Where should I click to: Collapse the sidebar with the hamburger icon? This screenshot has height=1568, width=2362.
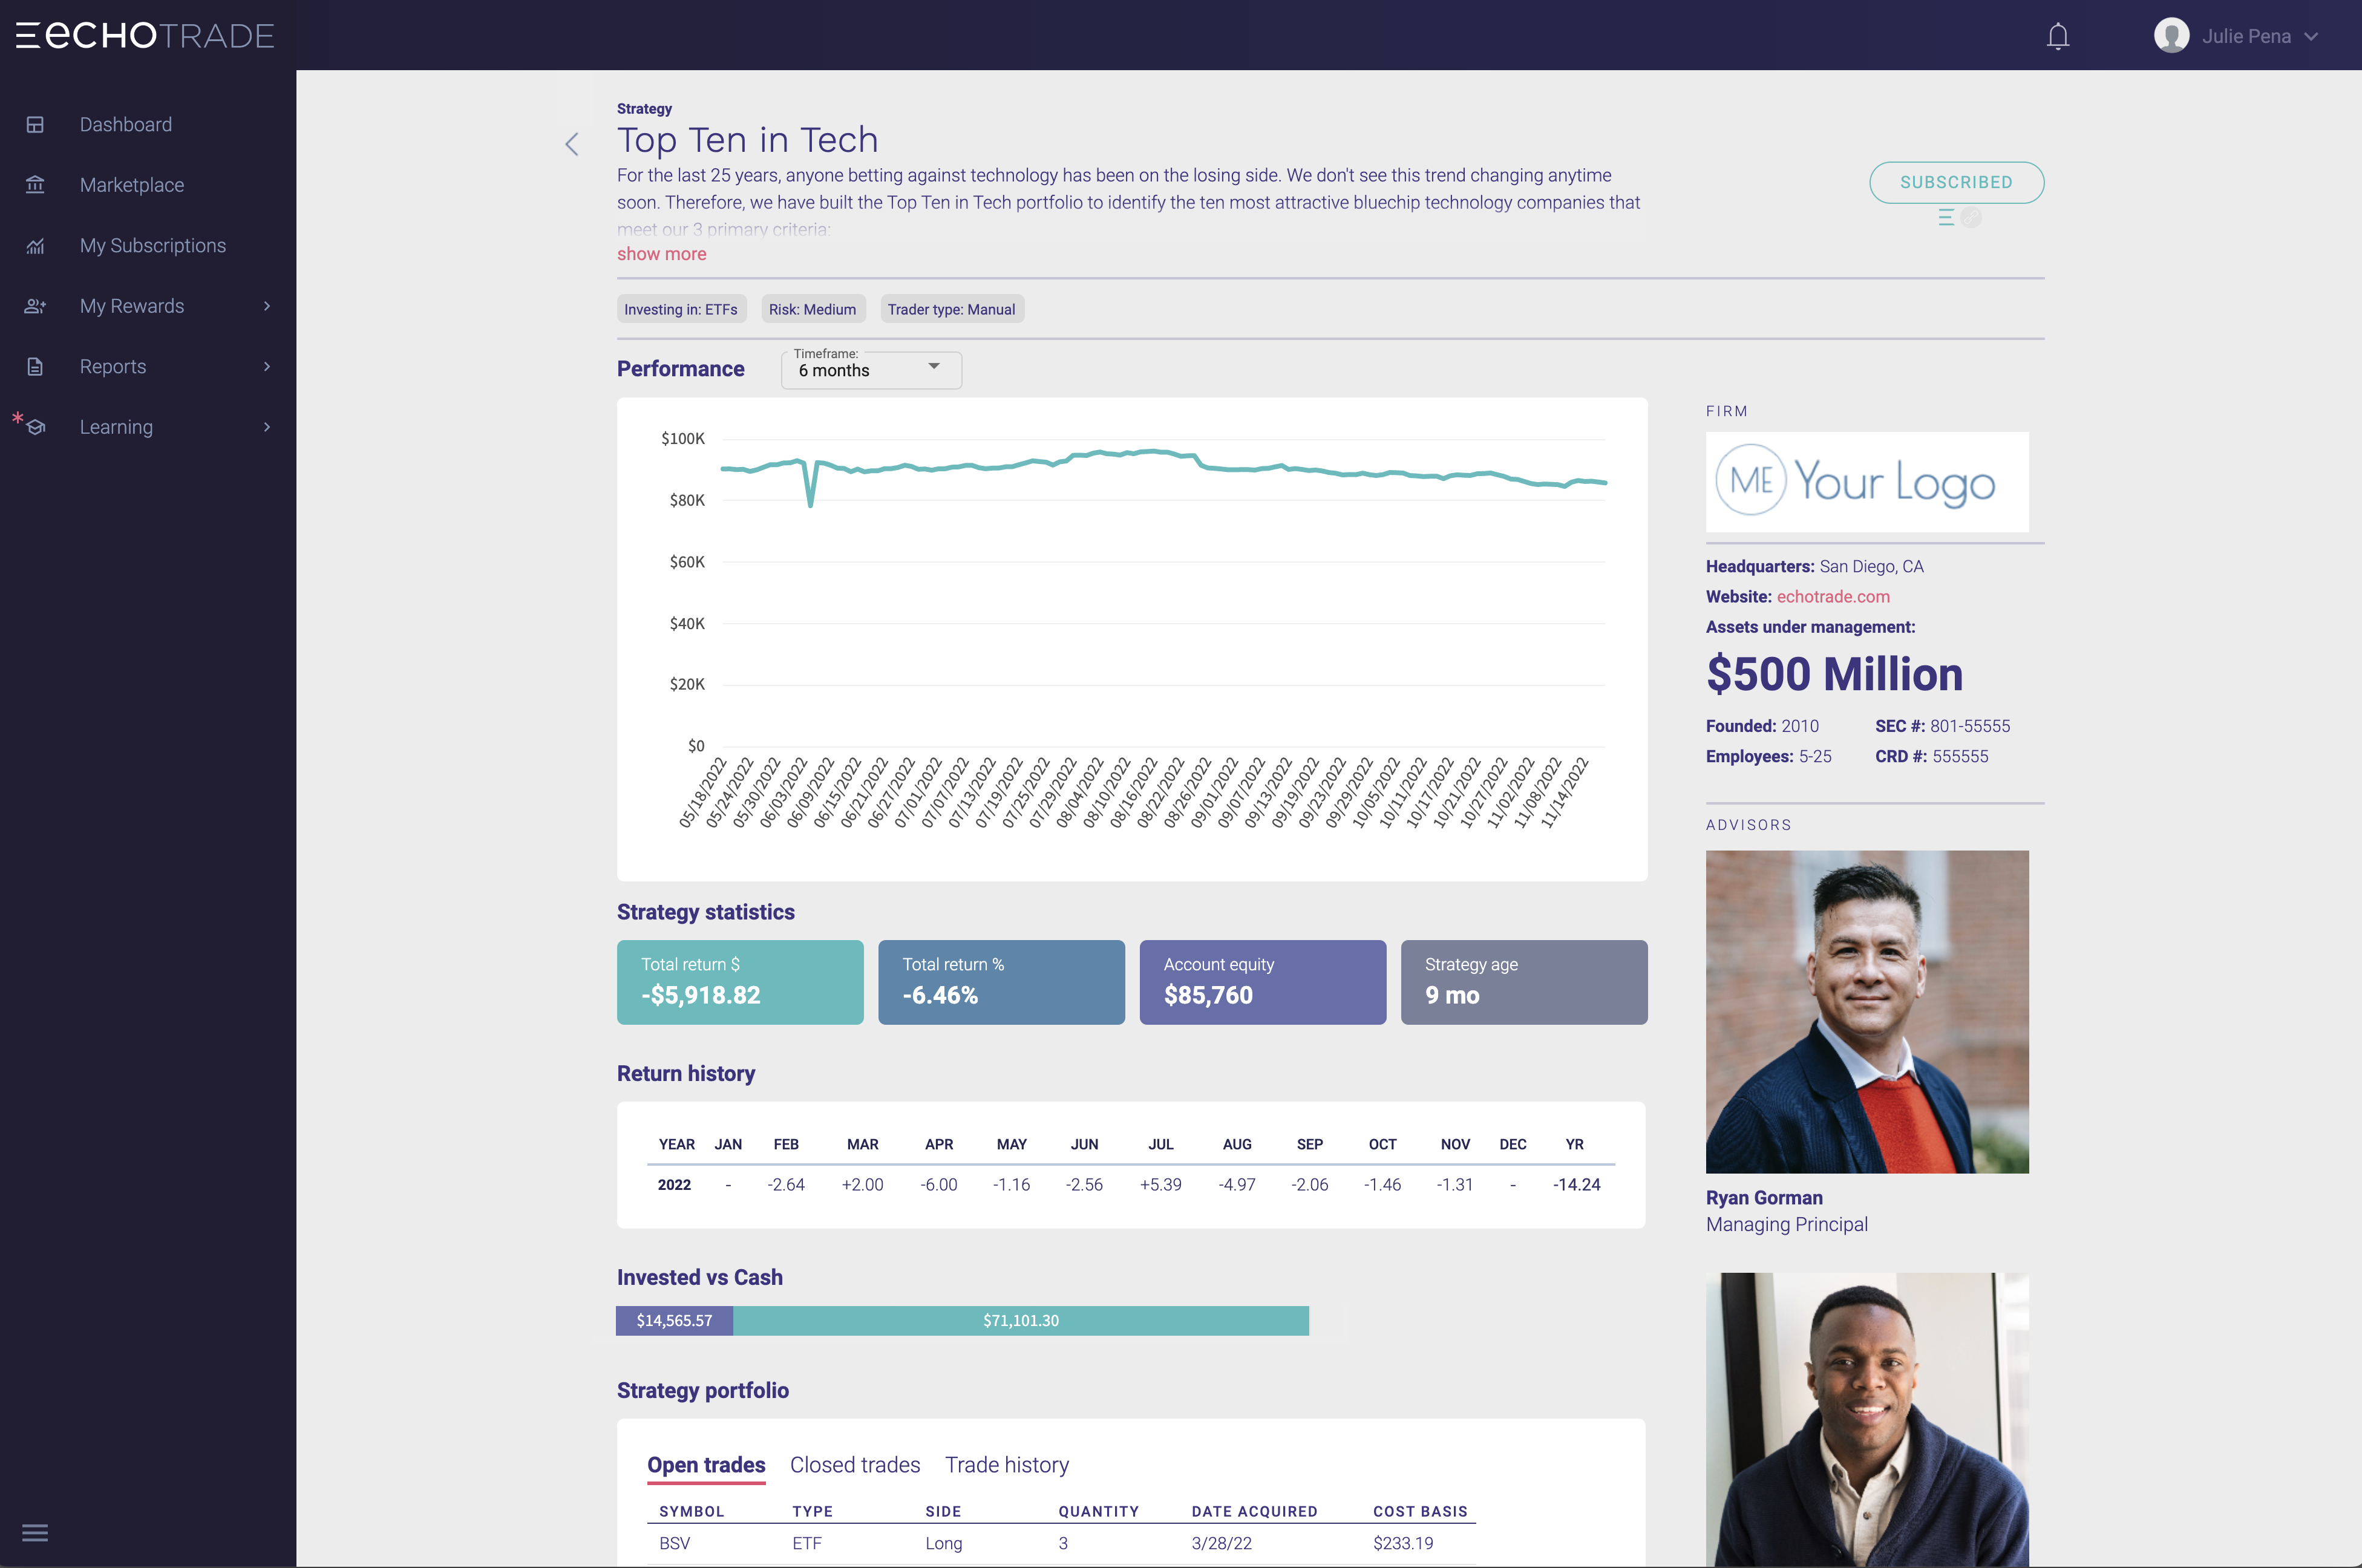point(36,1532)
